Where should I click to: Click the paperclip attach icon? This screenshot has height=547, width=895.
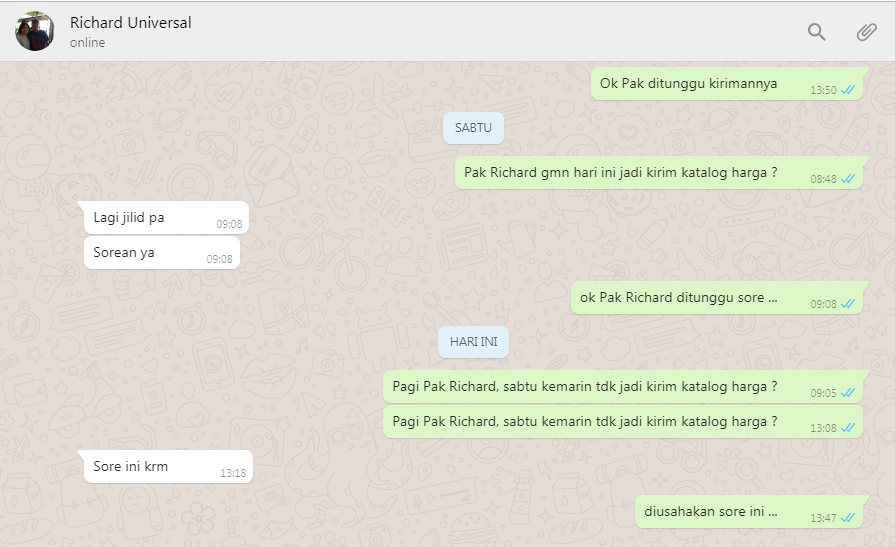(x=866, y=32)
